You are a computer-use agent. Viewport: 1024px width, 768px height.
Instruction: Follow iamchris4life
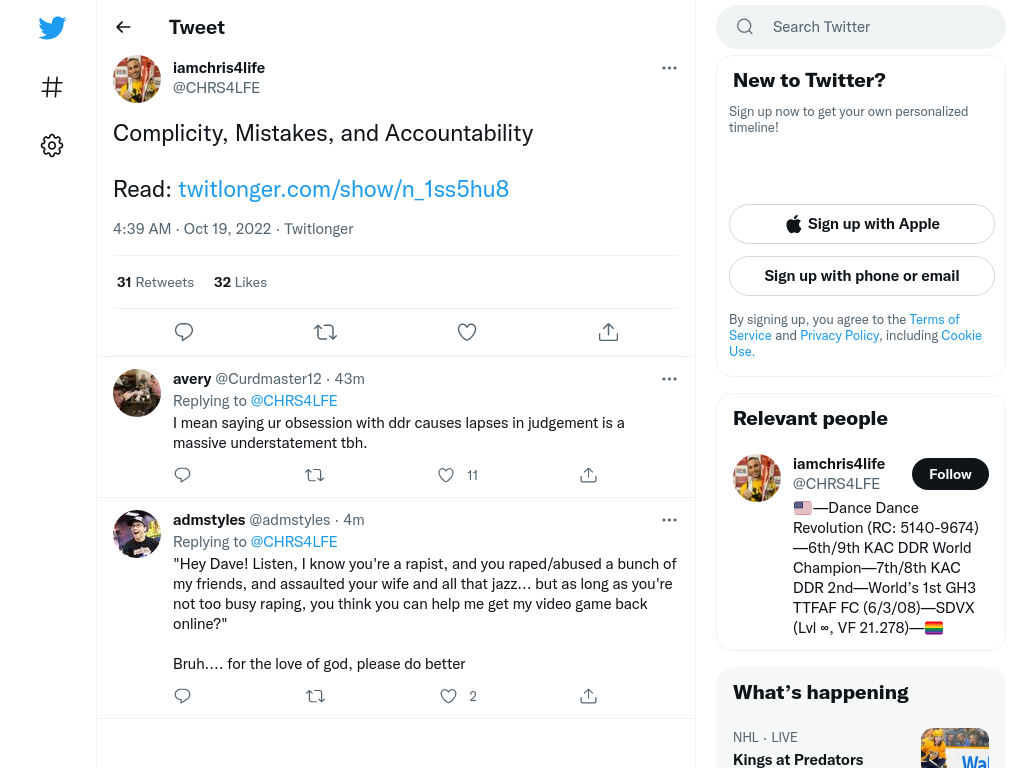click(950, 474)
